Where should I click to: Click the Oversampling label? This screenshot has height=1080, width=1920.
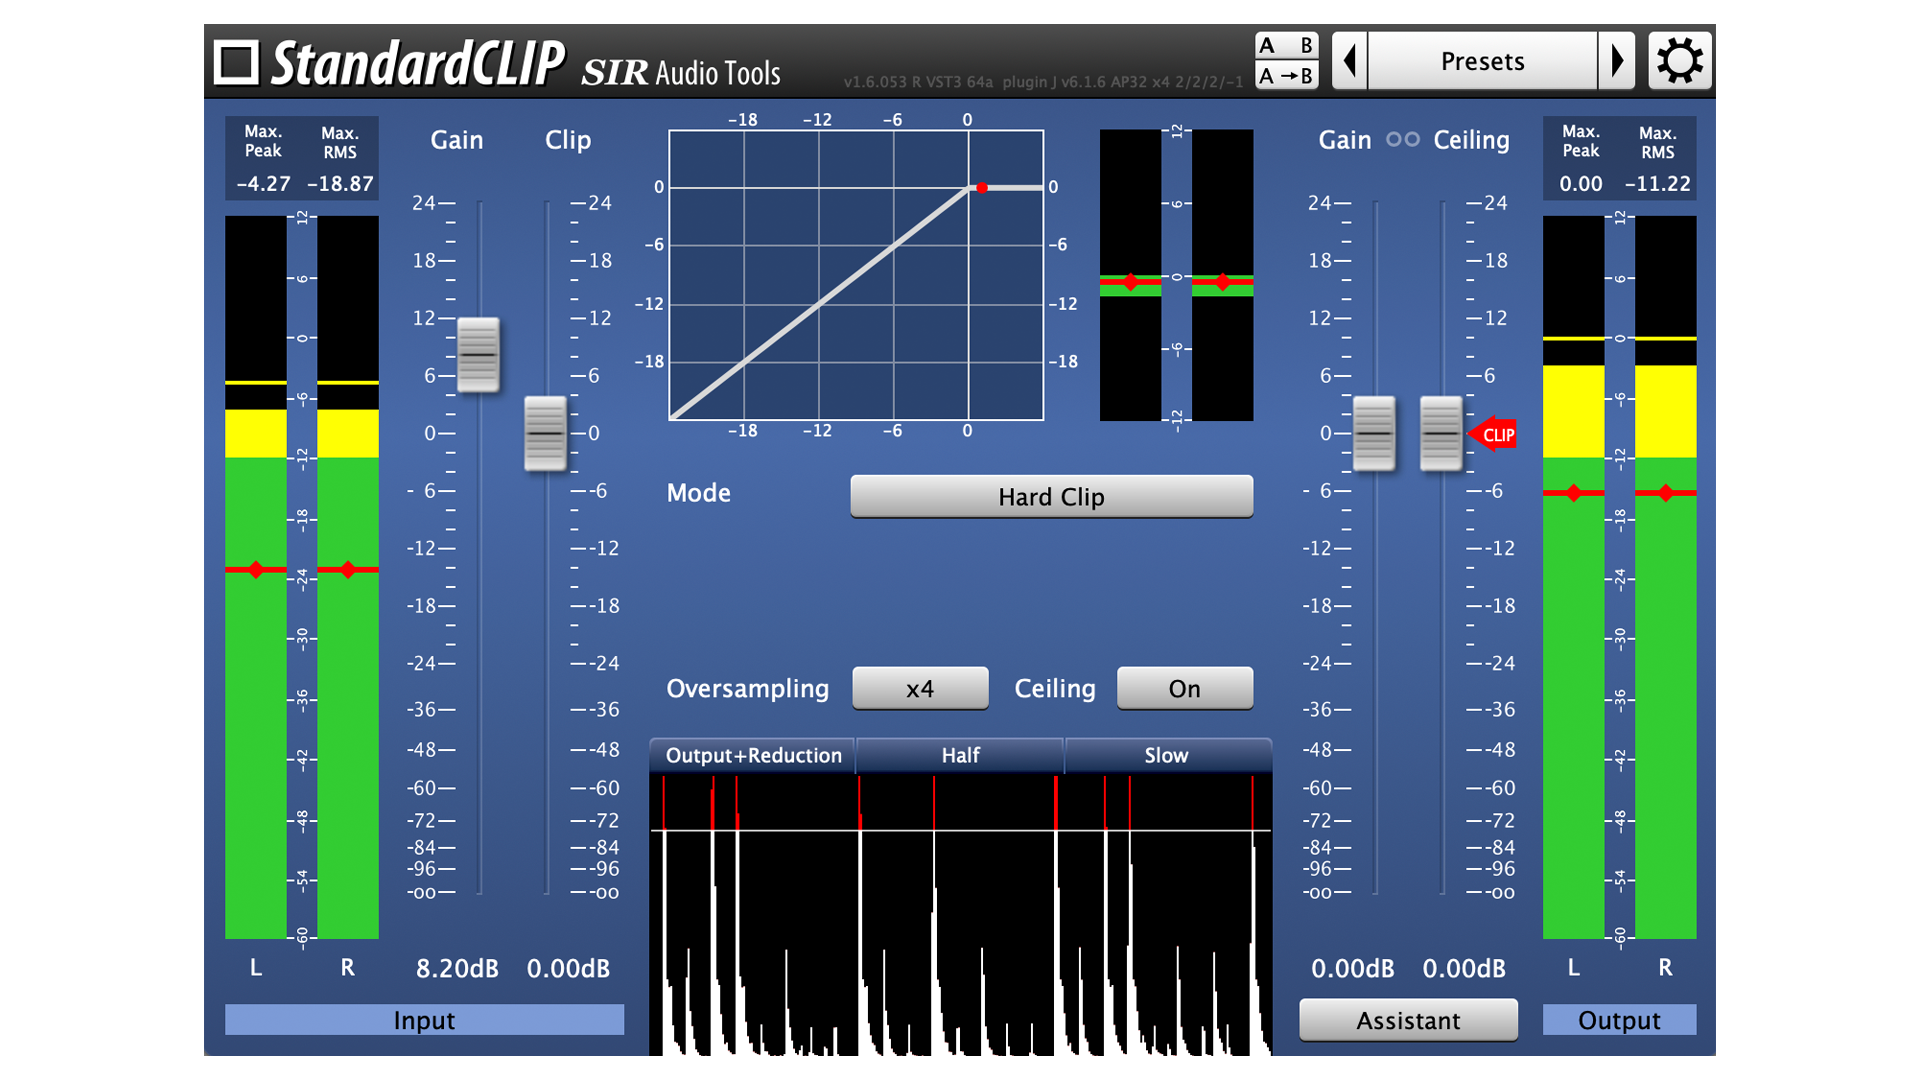tap(748, 689)
